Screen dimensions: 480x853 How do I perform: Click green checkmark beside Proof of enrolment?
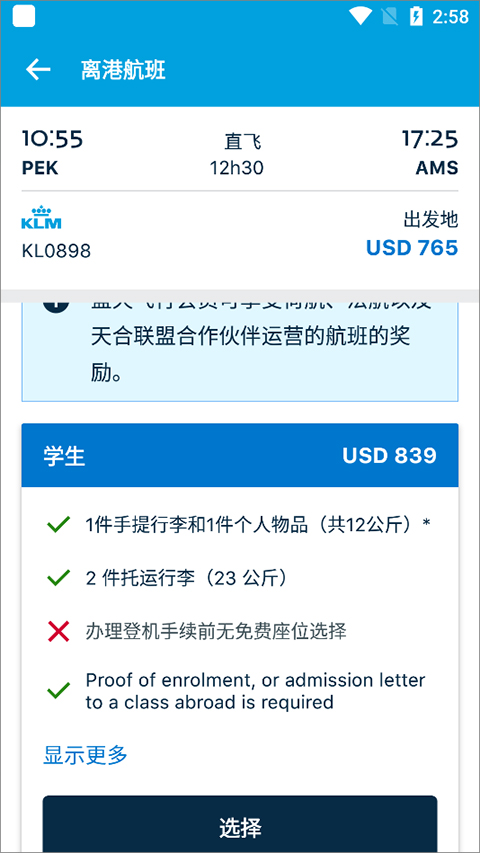[x=58, y=690]
